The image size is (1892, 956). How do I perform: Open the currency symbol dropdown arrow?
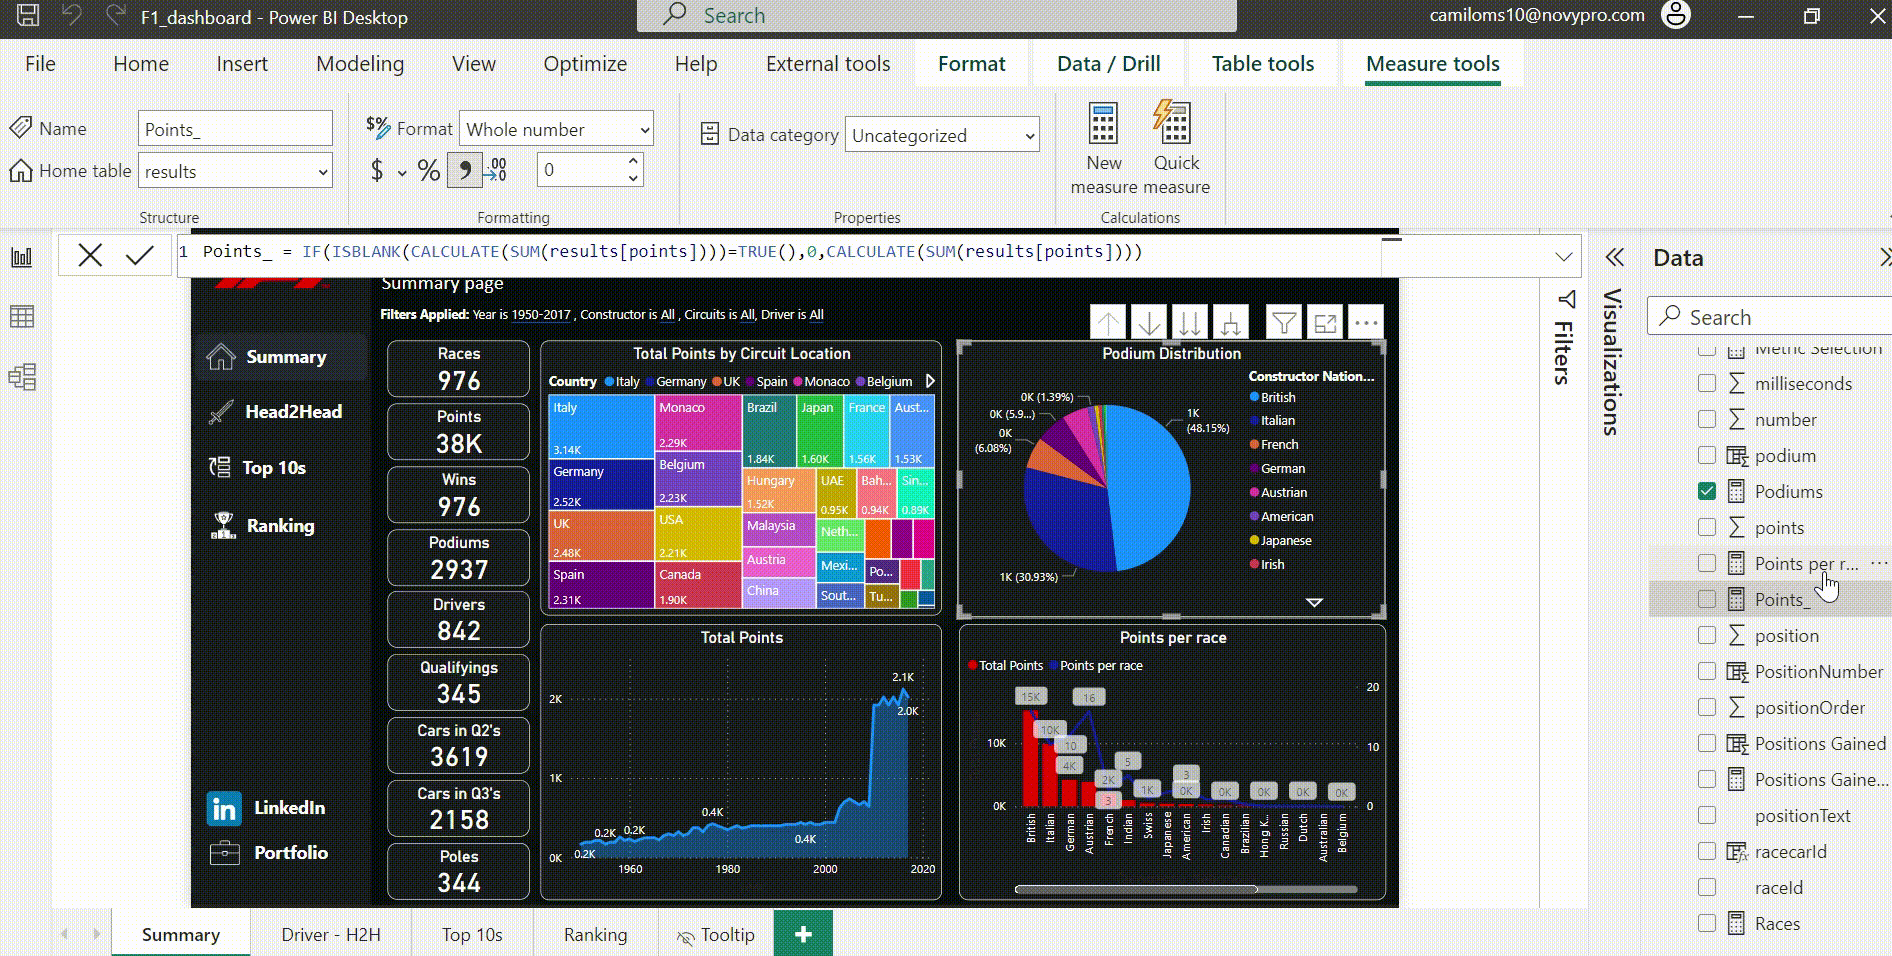(x=402, y=172)
